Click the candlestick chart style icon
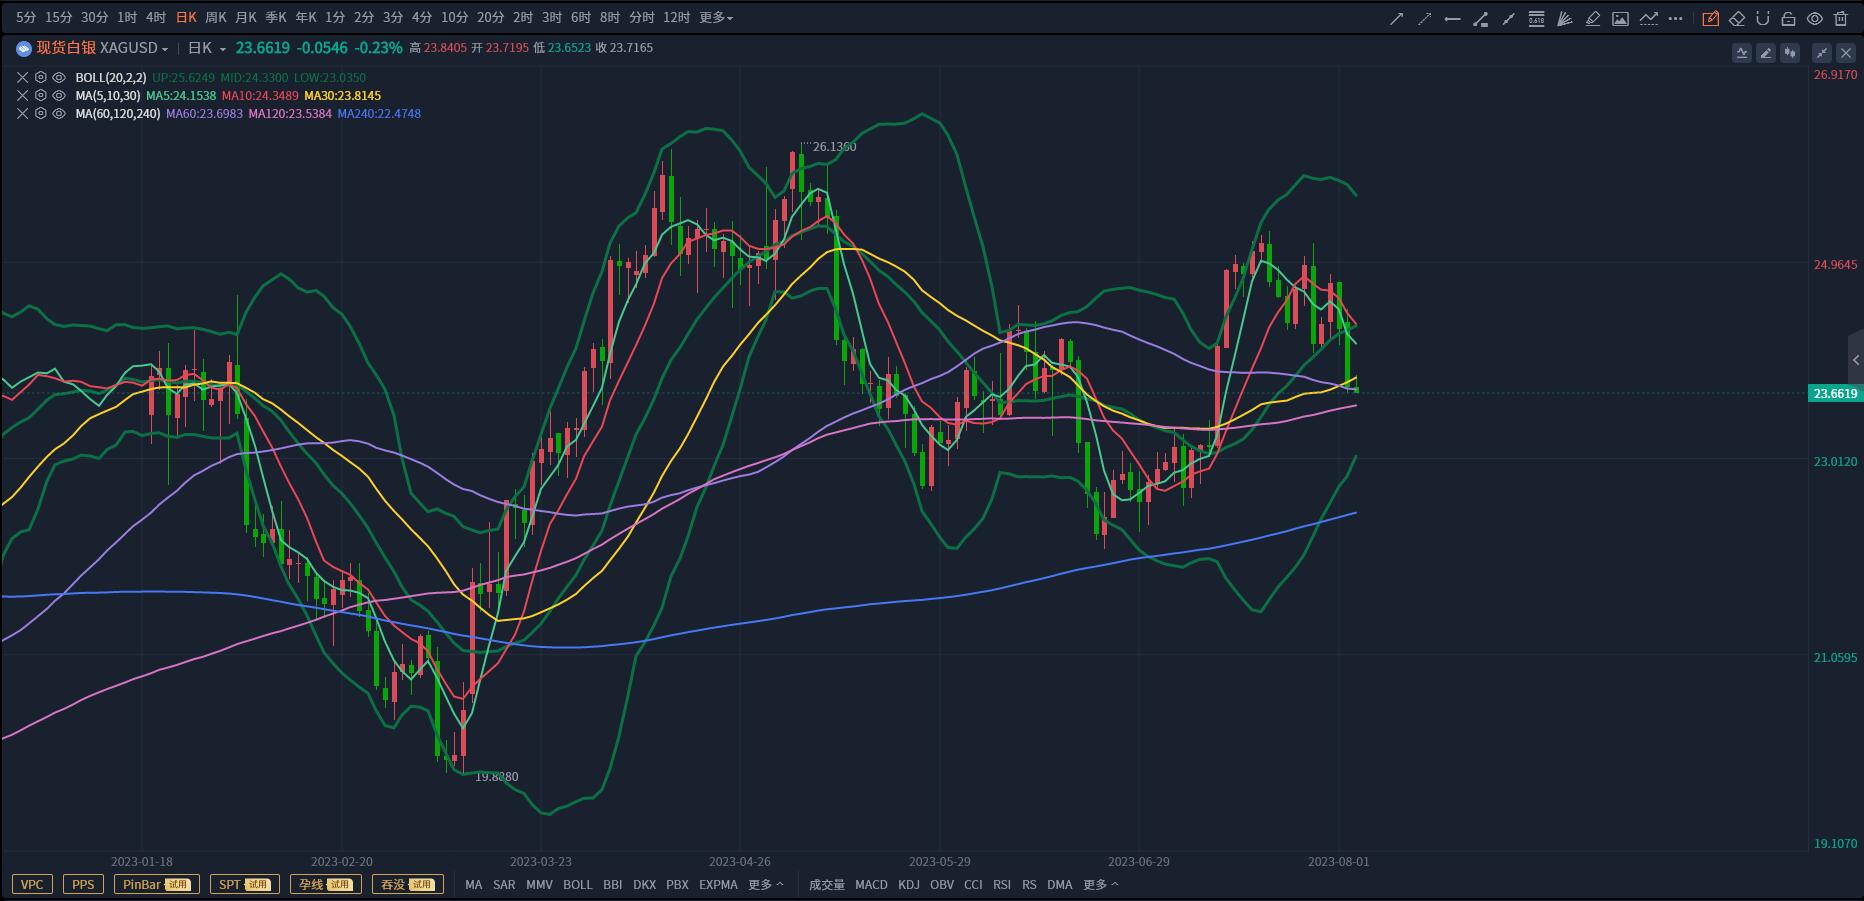Viewport: 1864px width, 901px height. click(1790, 53)
